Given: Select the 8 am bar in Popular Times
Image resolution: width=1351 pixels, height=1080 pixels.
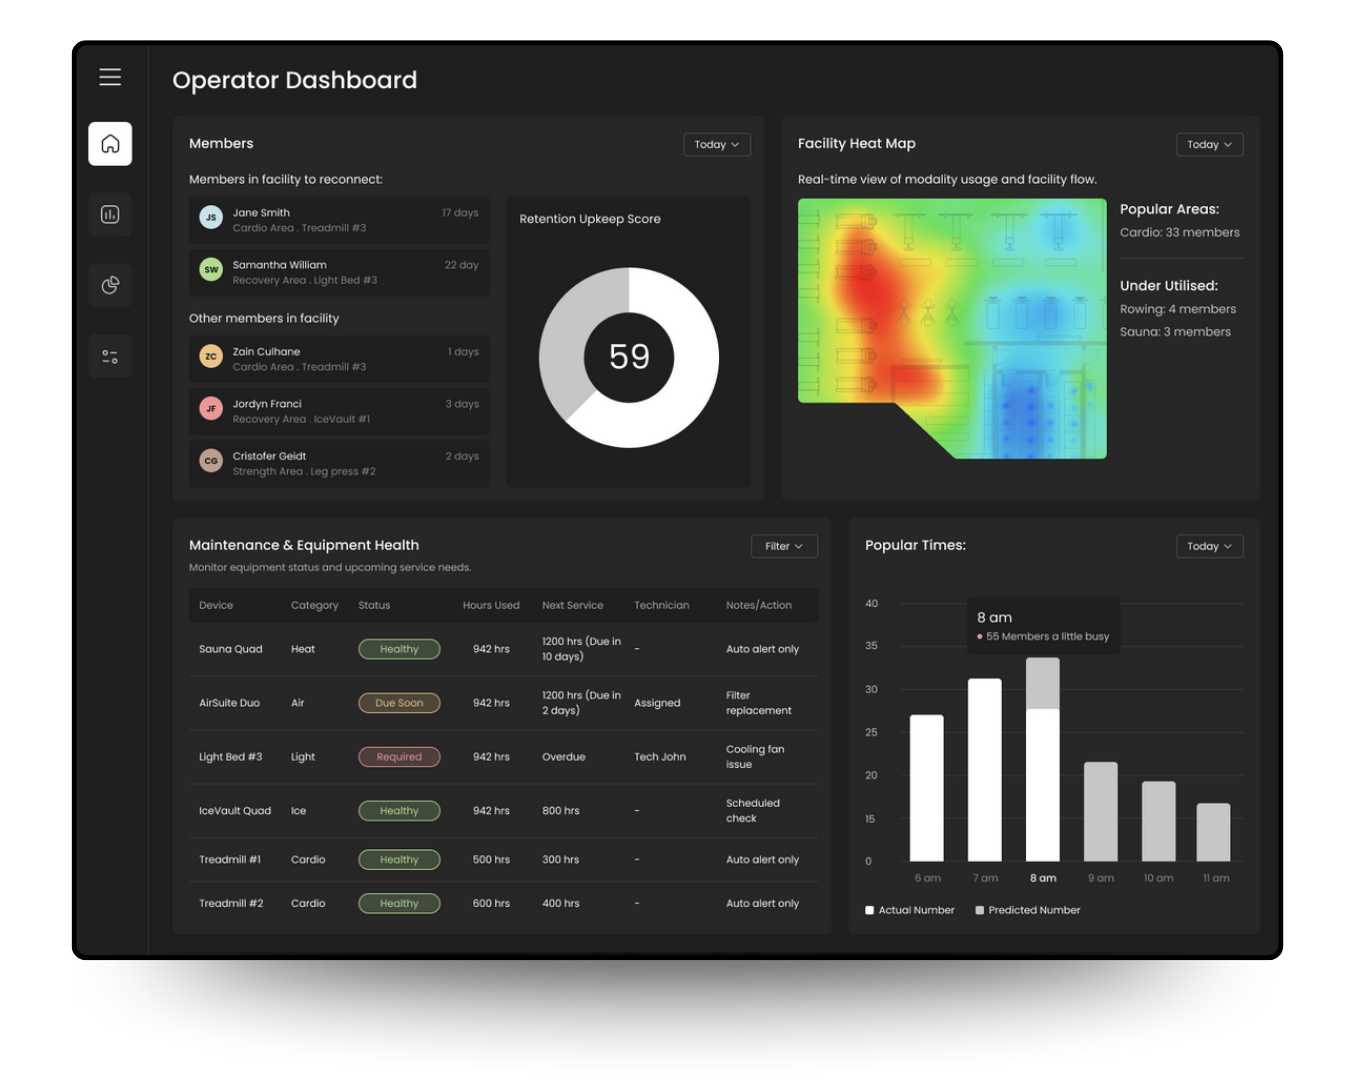Looking at the screenshot, I should point(1043,759).
